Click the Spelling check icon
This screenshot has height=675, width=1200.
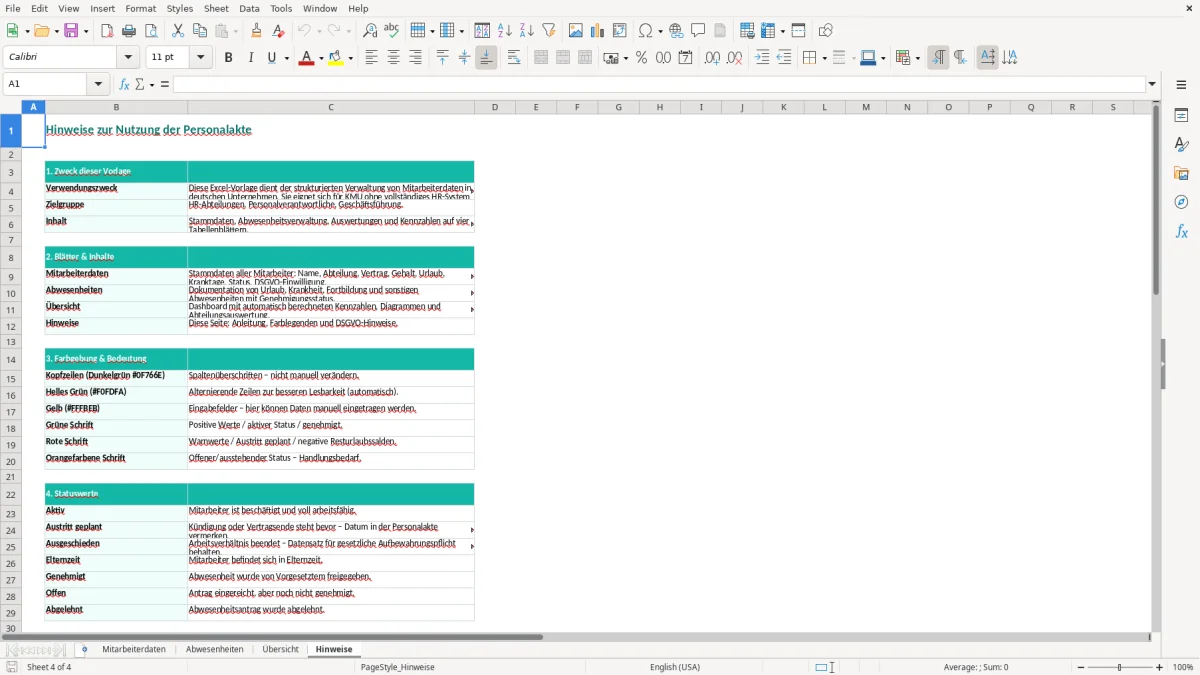392,31
